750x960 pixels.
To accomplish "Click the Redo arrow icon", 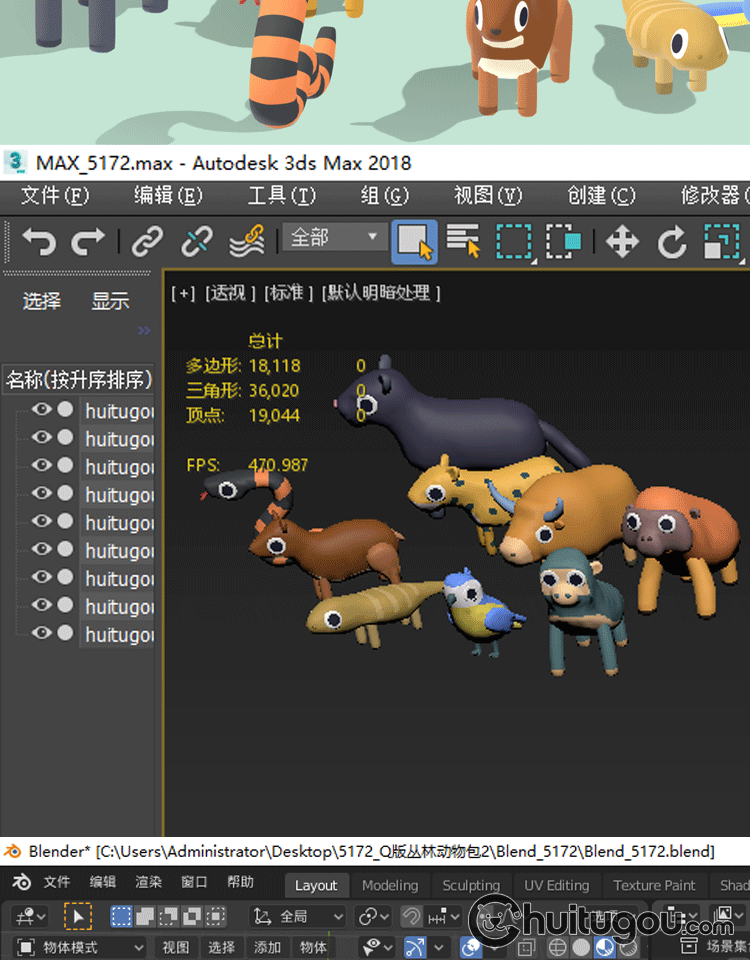I will pyautogui.click(x=88, y=241).
